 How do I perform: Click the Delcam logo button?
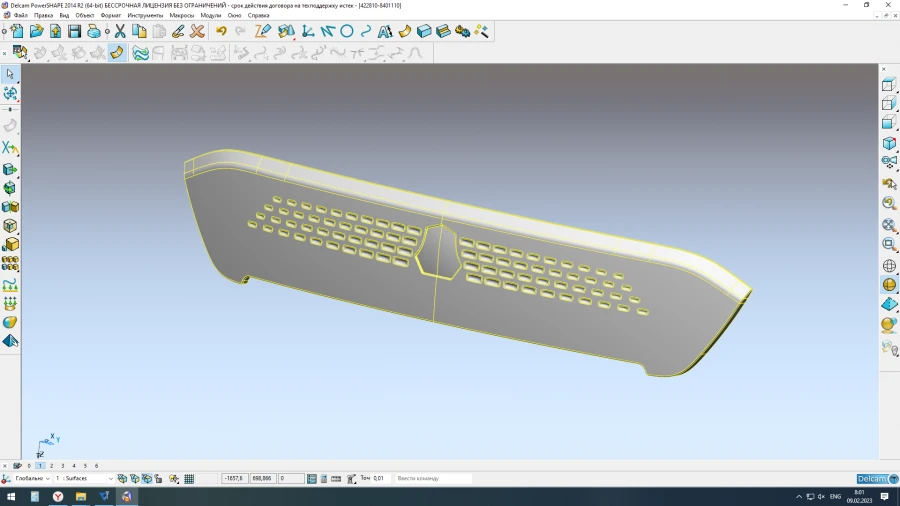(875, 479)
